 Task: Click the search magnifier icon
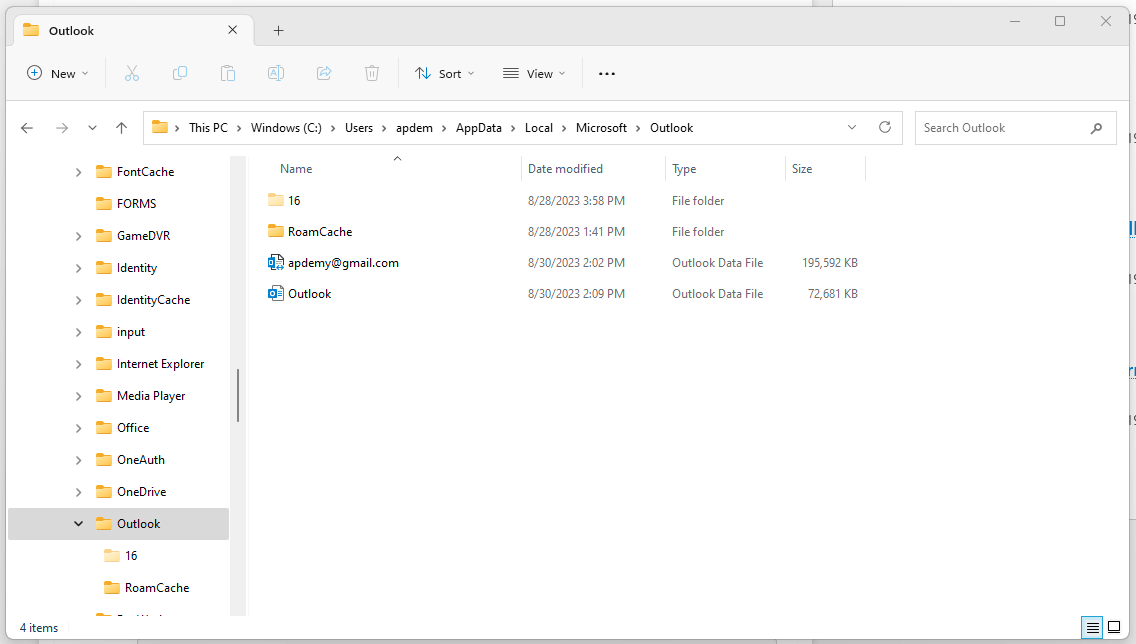(1097, 128)
